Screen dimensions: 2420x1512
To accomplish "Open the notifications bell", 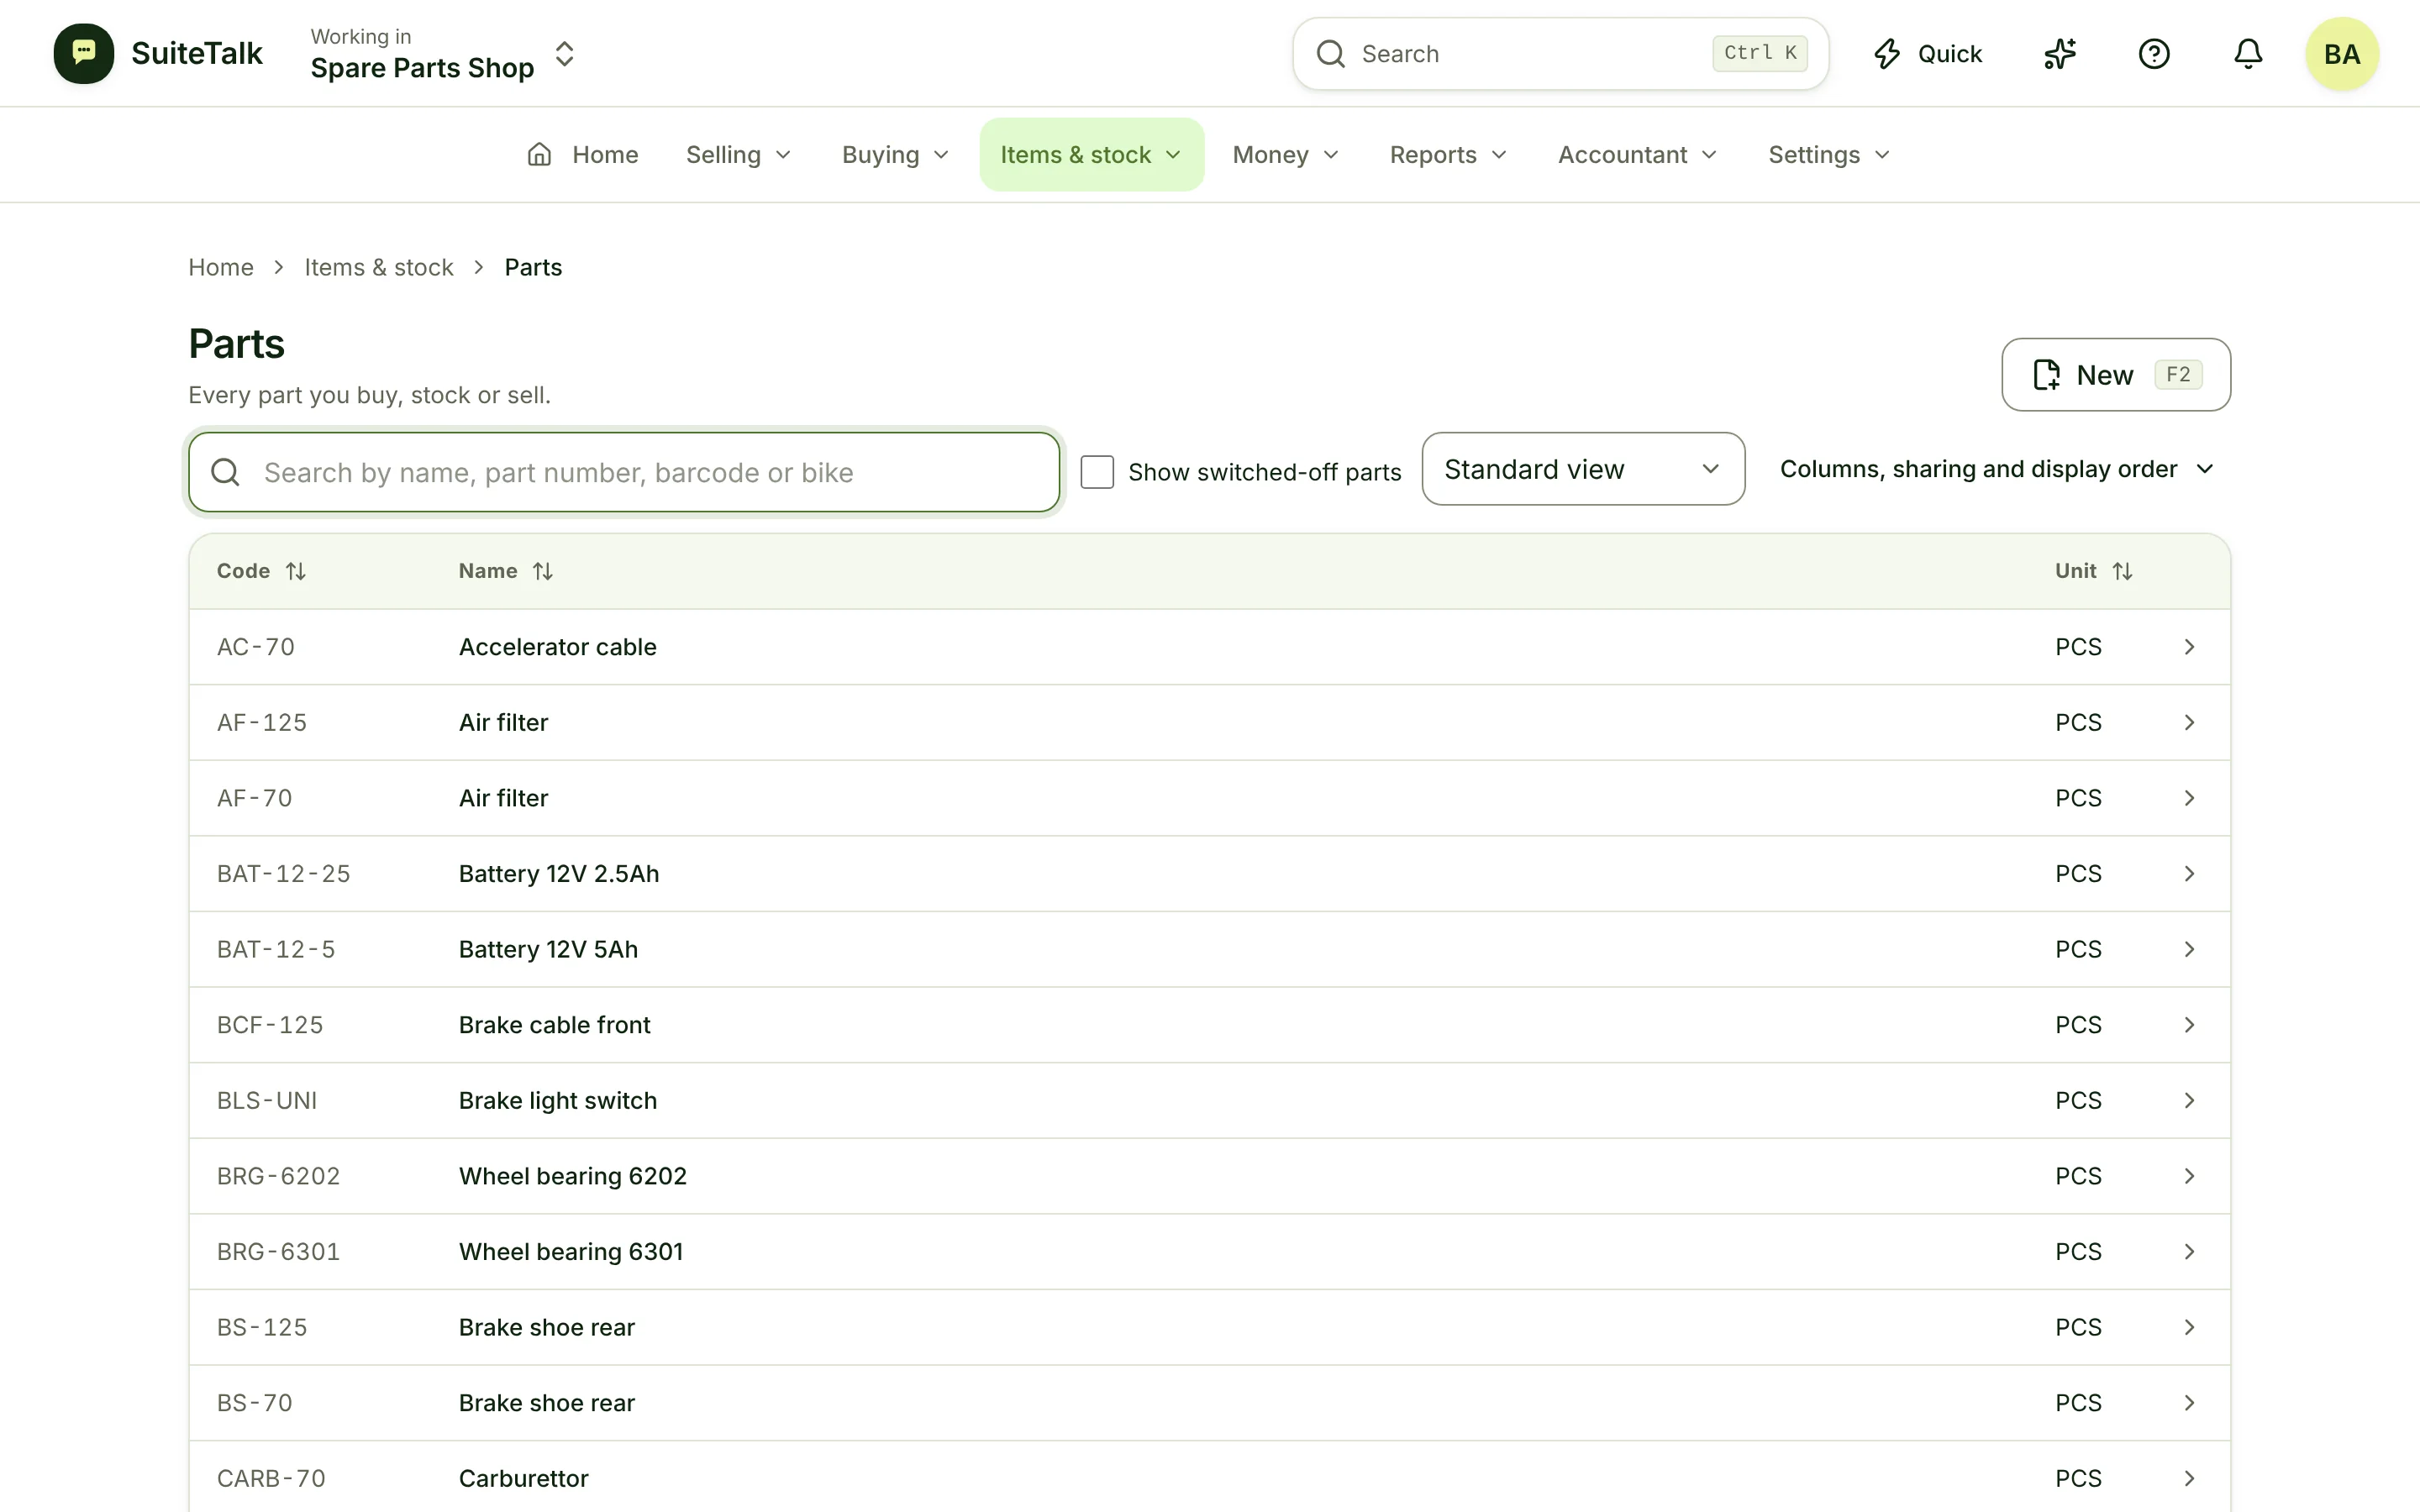I will point(2248,53).
